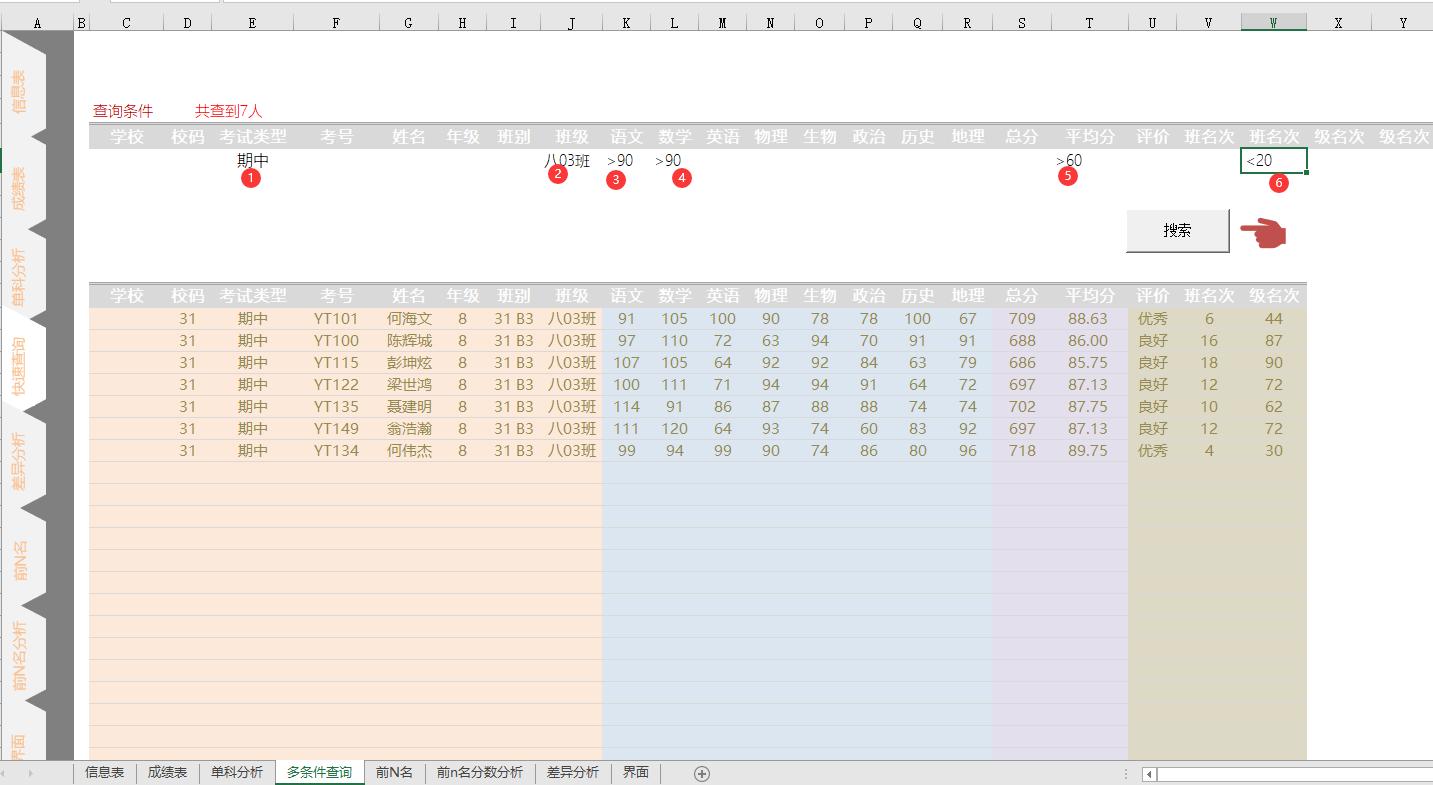
Task: Switch to the 差异分析 sheet tab
Action: [573, 772]
